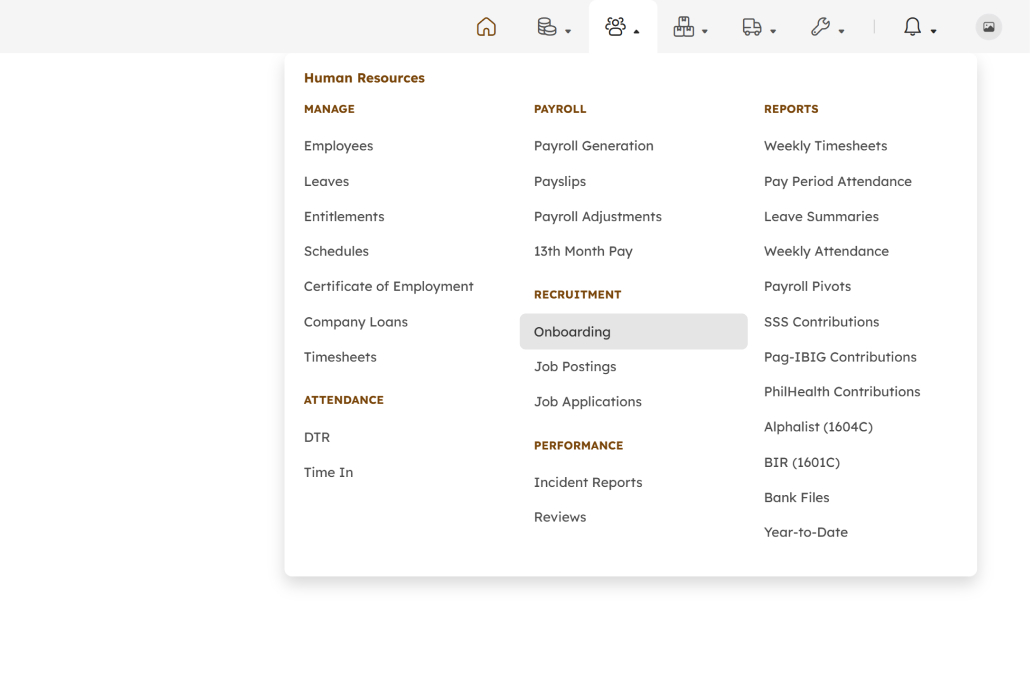Open Job Postings

point(575,367)
